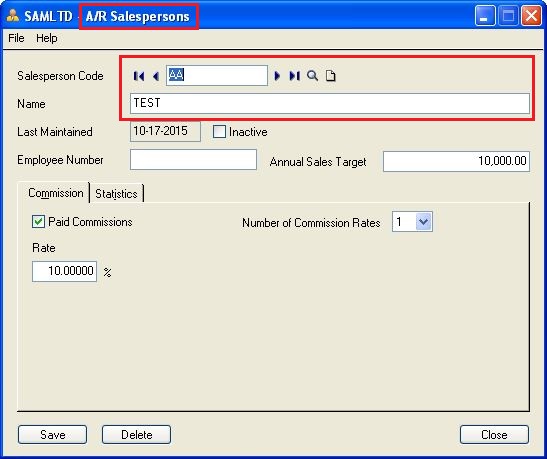Select the Commission tab
The width and height of the screenshot is (547, 459).
point(55,193)
